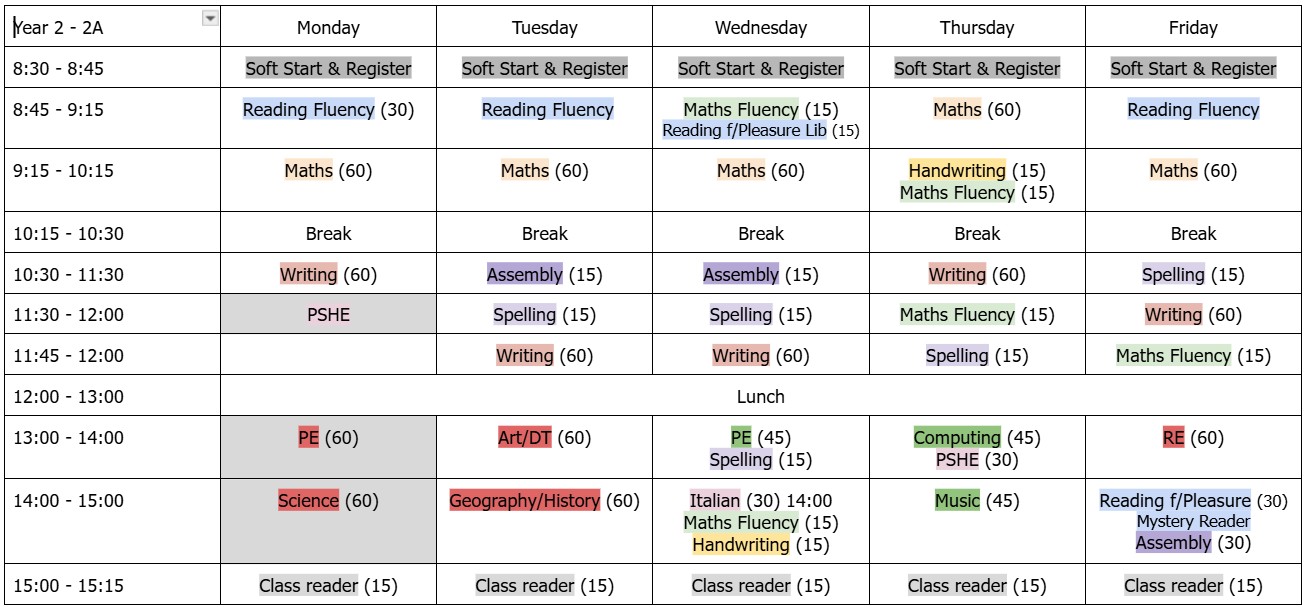Screen dimensions: 1306x607
Task: Click the Friday column header cell
Action: pos(1193,28)
